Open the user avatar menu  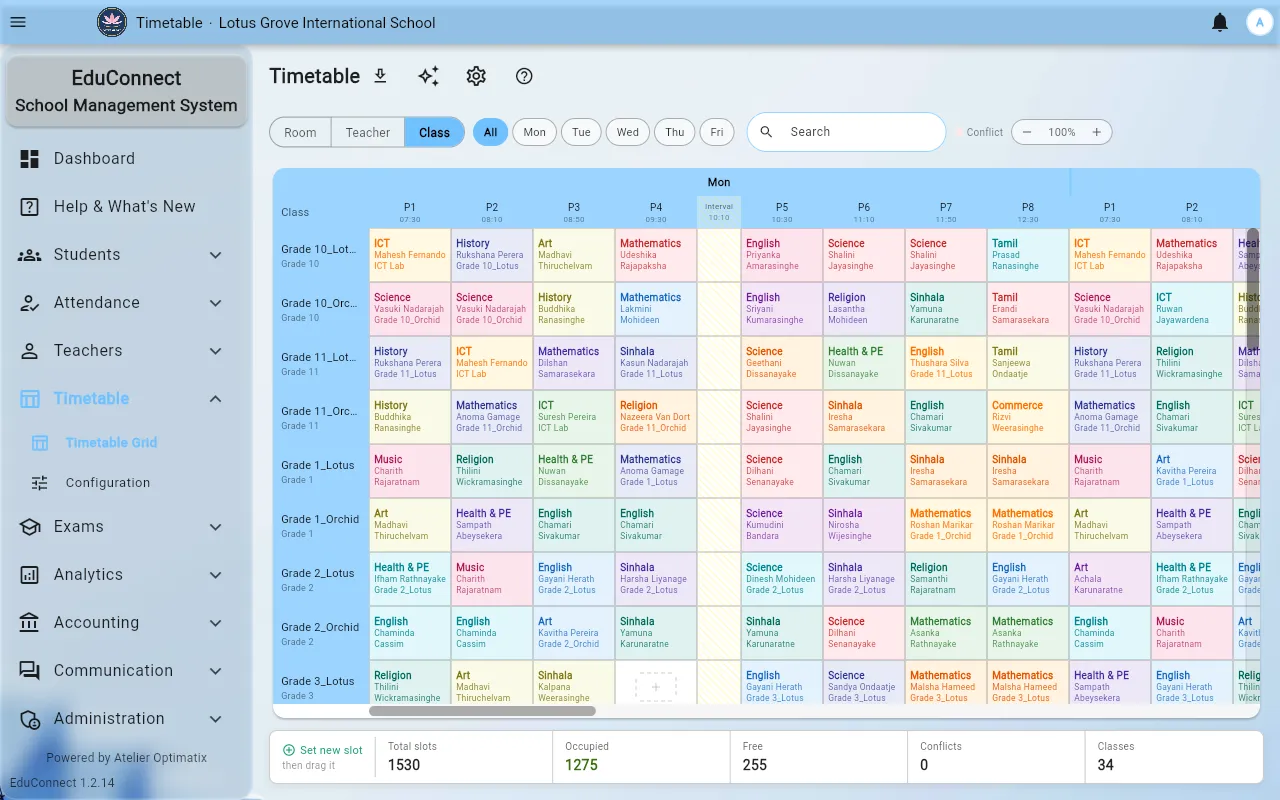(1258, 22)
